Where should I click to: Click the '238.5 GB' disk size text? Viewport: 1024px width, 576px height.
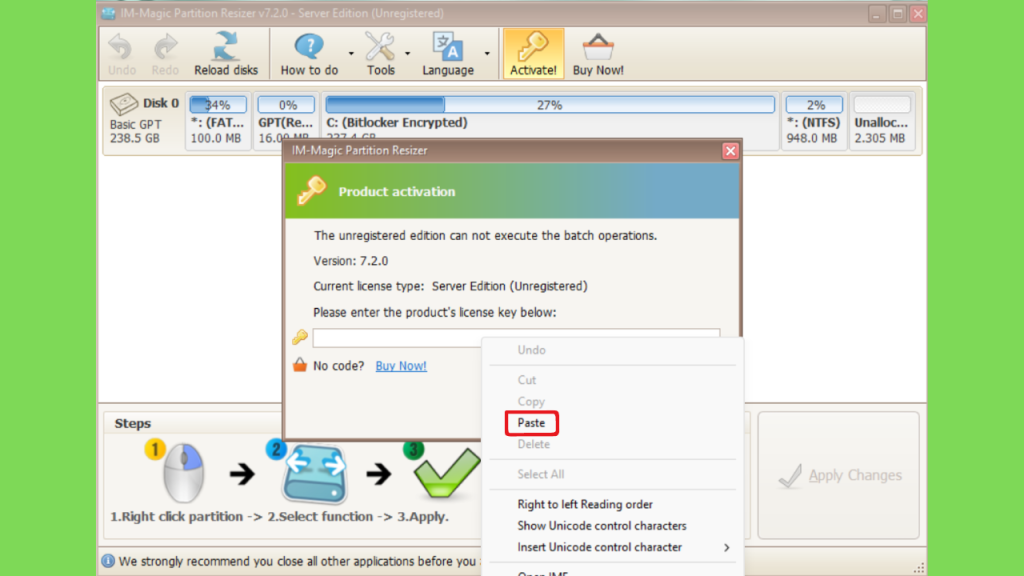click(135, 138)
